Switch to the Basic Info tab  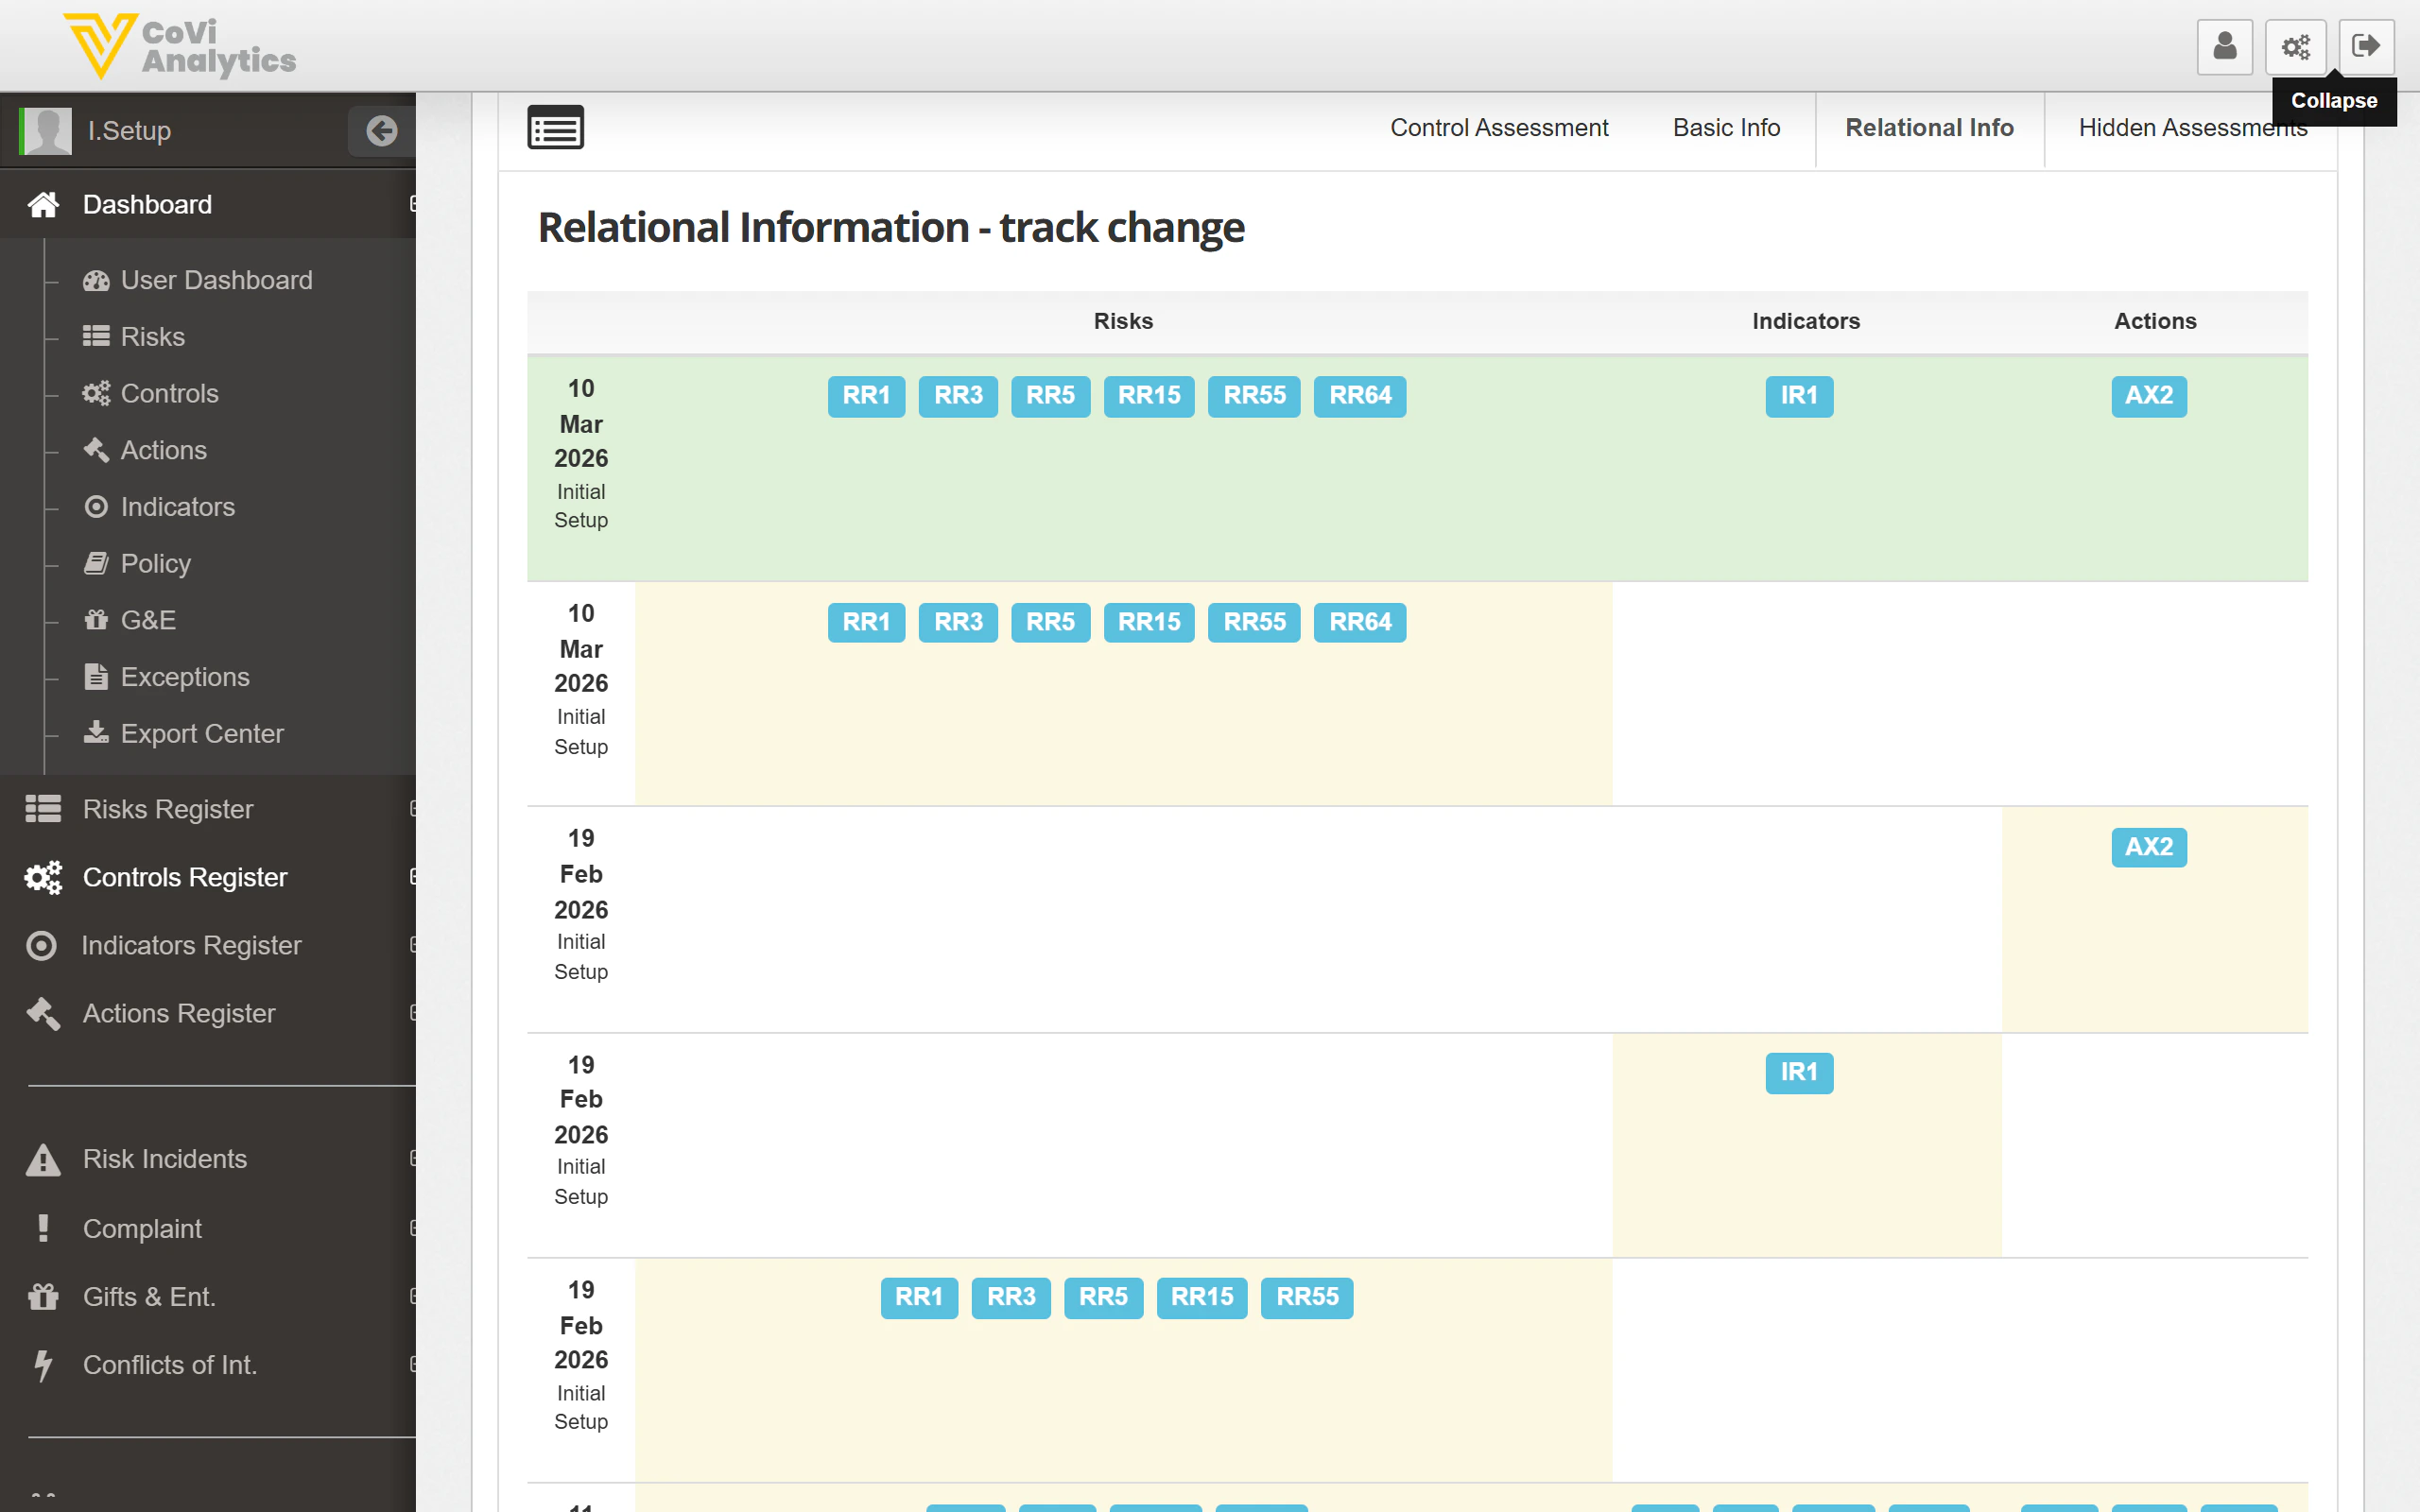tap(1726, 127)
